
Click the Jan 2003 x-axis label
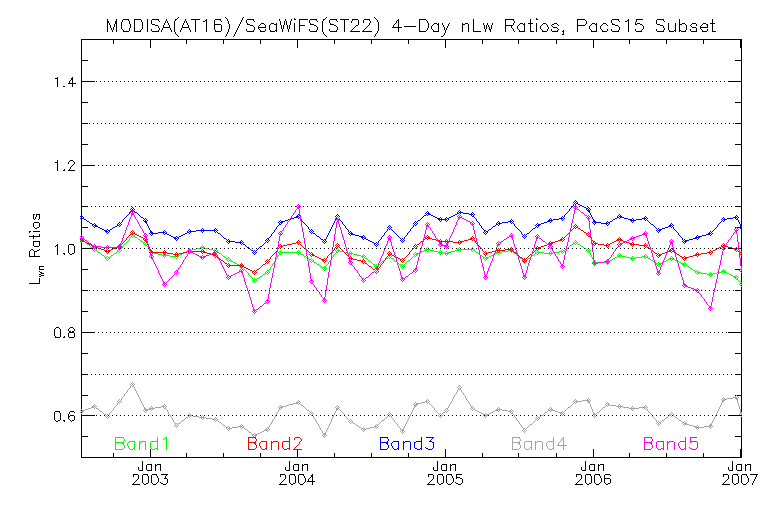click(x=149, y=473)
